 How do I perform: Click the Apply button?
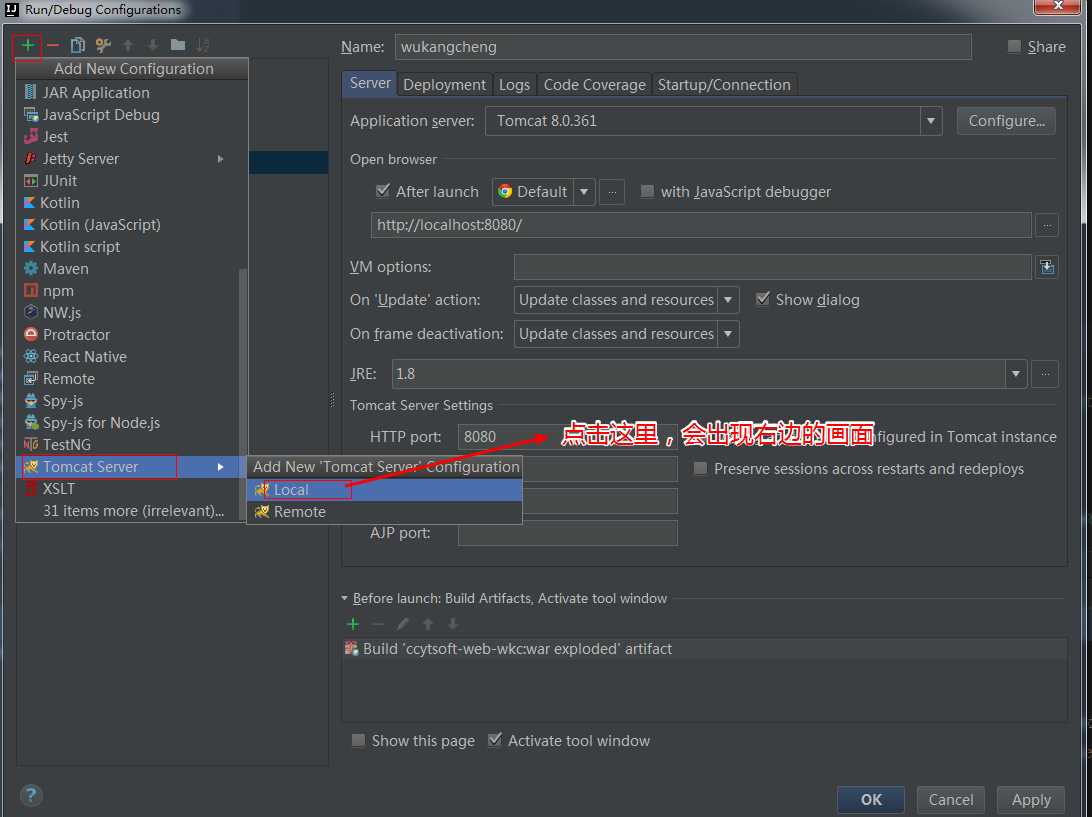coord(1031,800)
